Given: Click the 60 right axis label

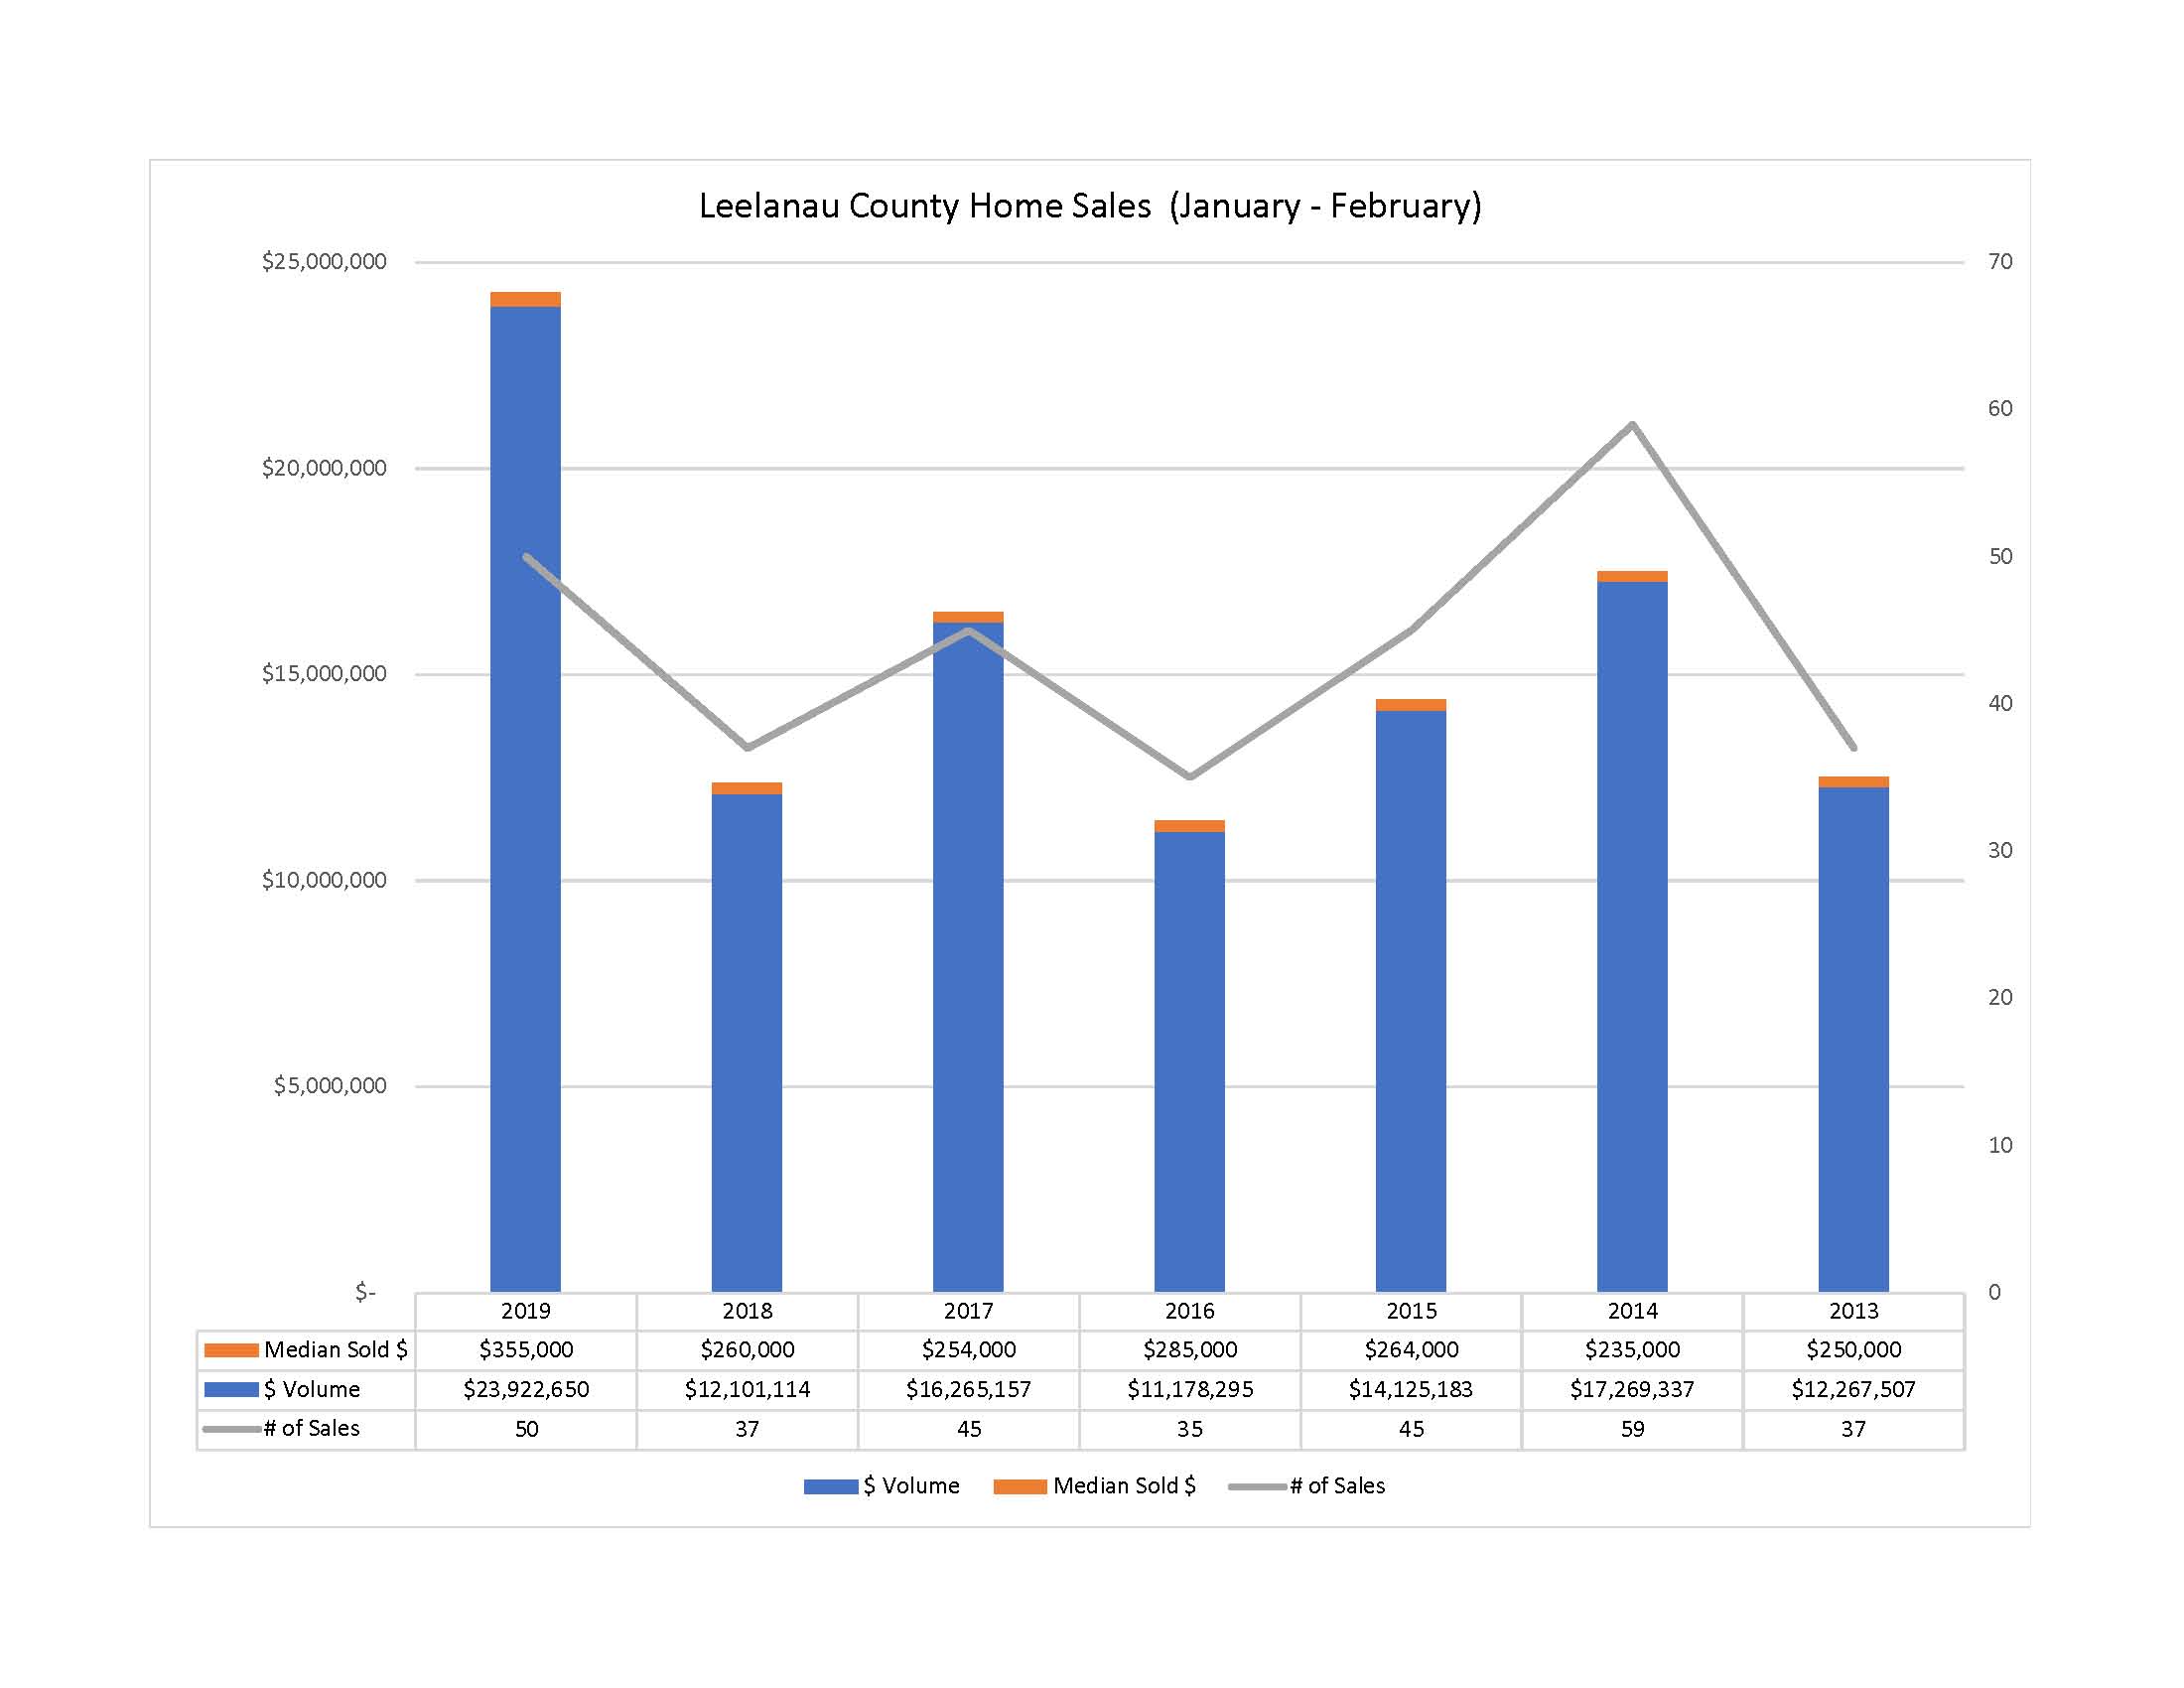Looking at the screenshot, I should click(x=2000, y=409).
